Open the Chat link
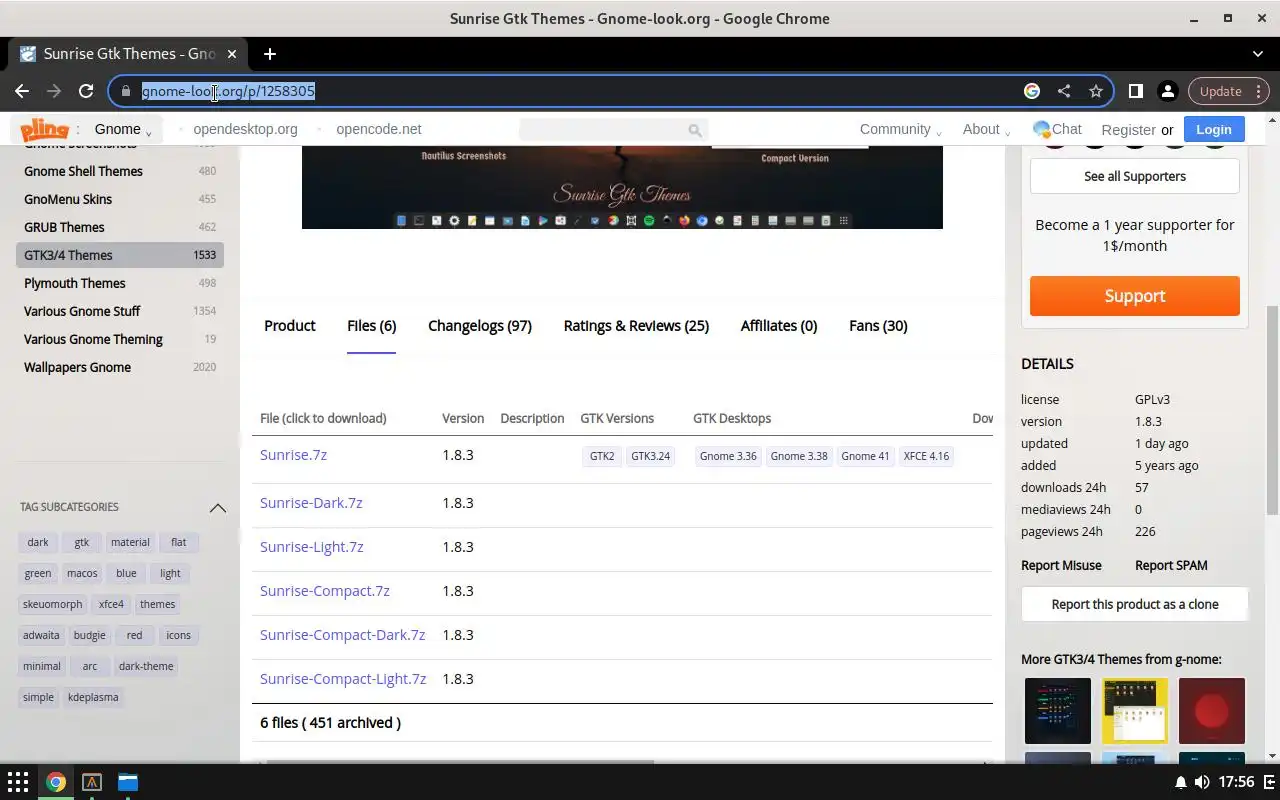 [x=1057, y=129]
